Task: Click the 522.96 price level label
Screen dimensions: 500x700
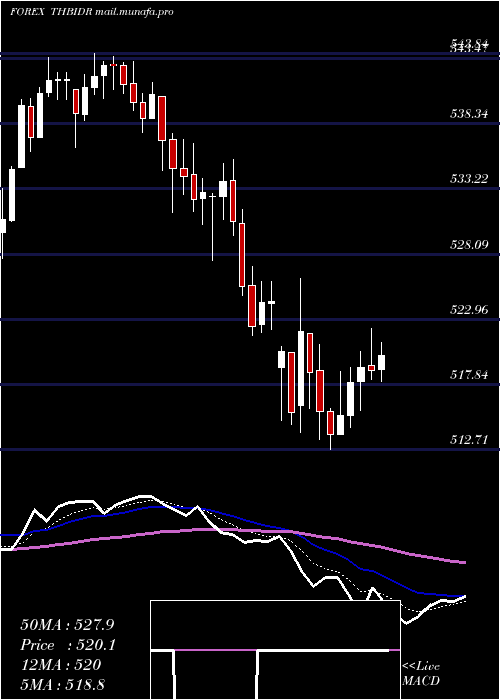Action: click(468, 310)
